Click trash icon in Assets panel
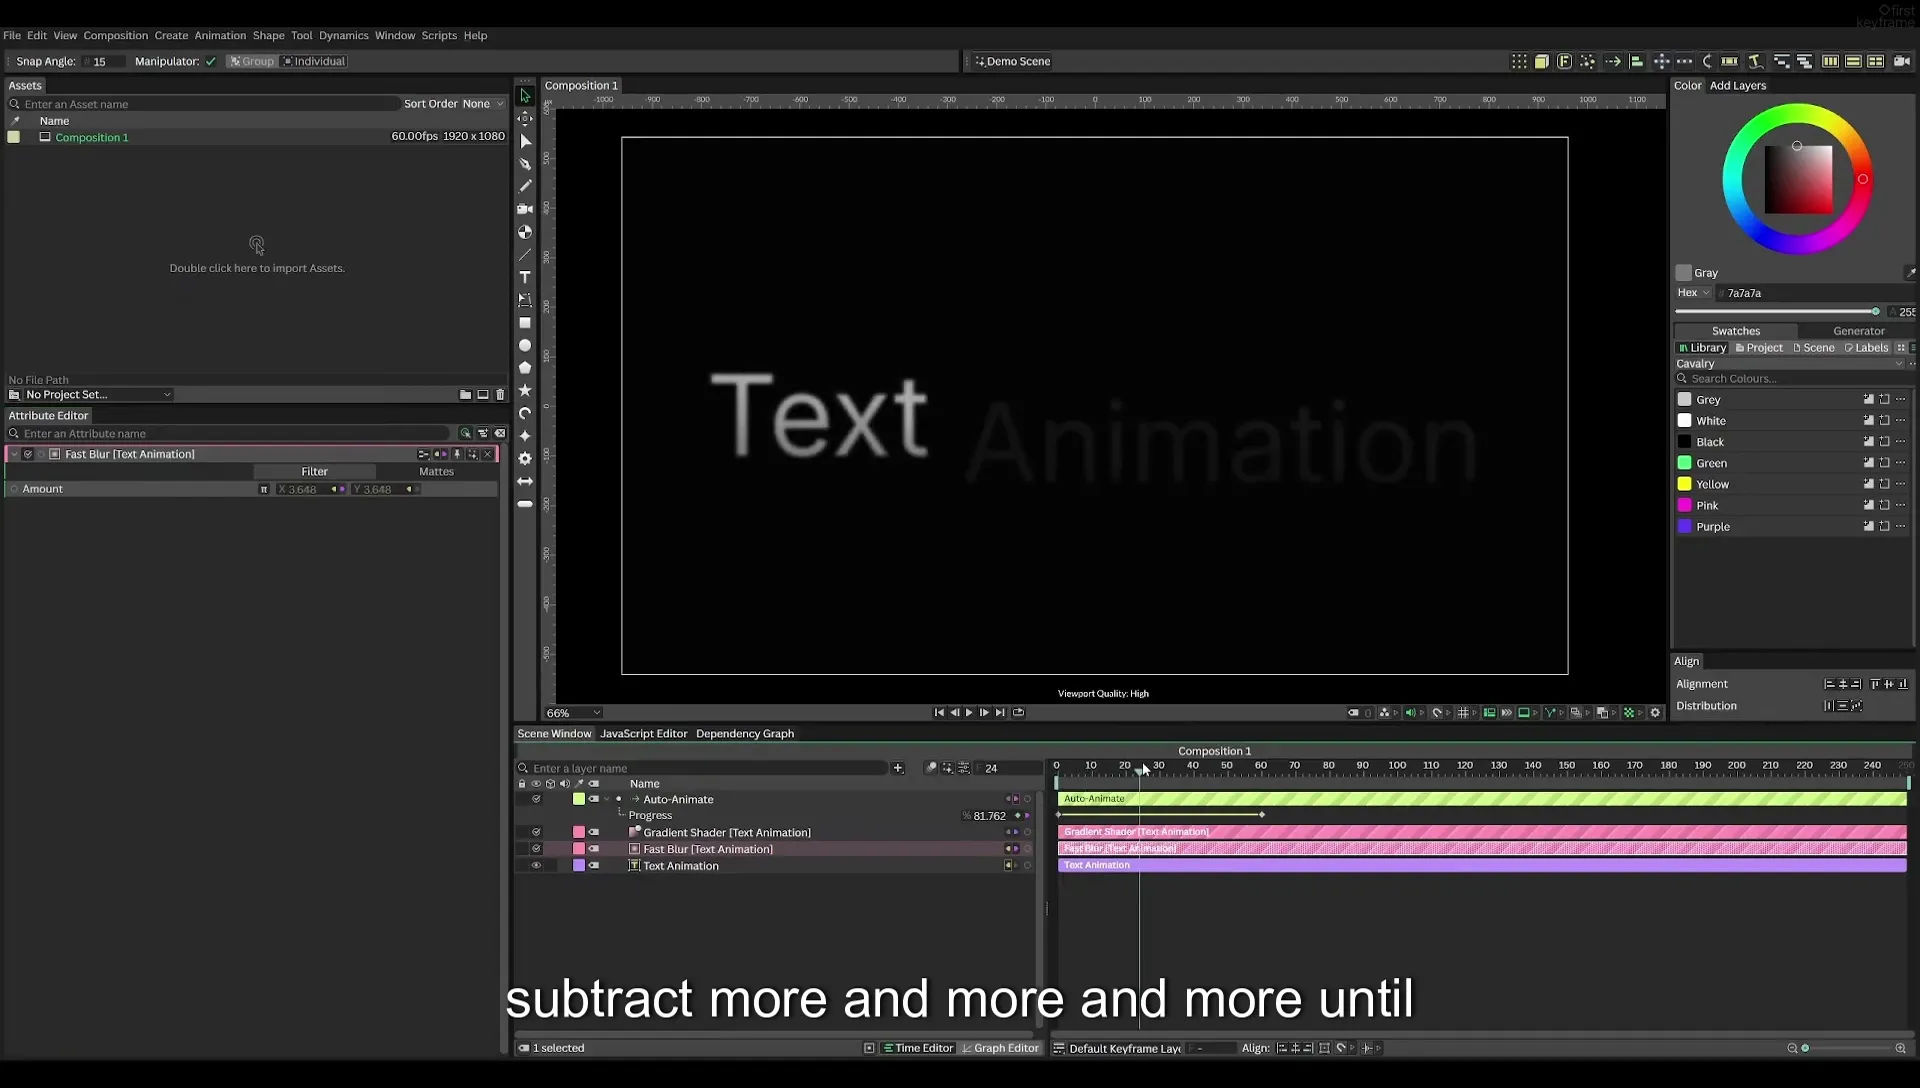The width and height of the screenshot is (1920, 1088). click(500, 395)
